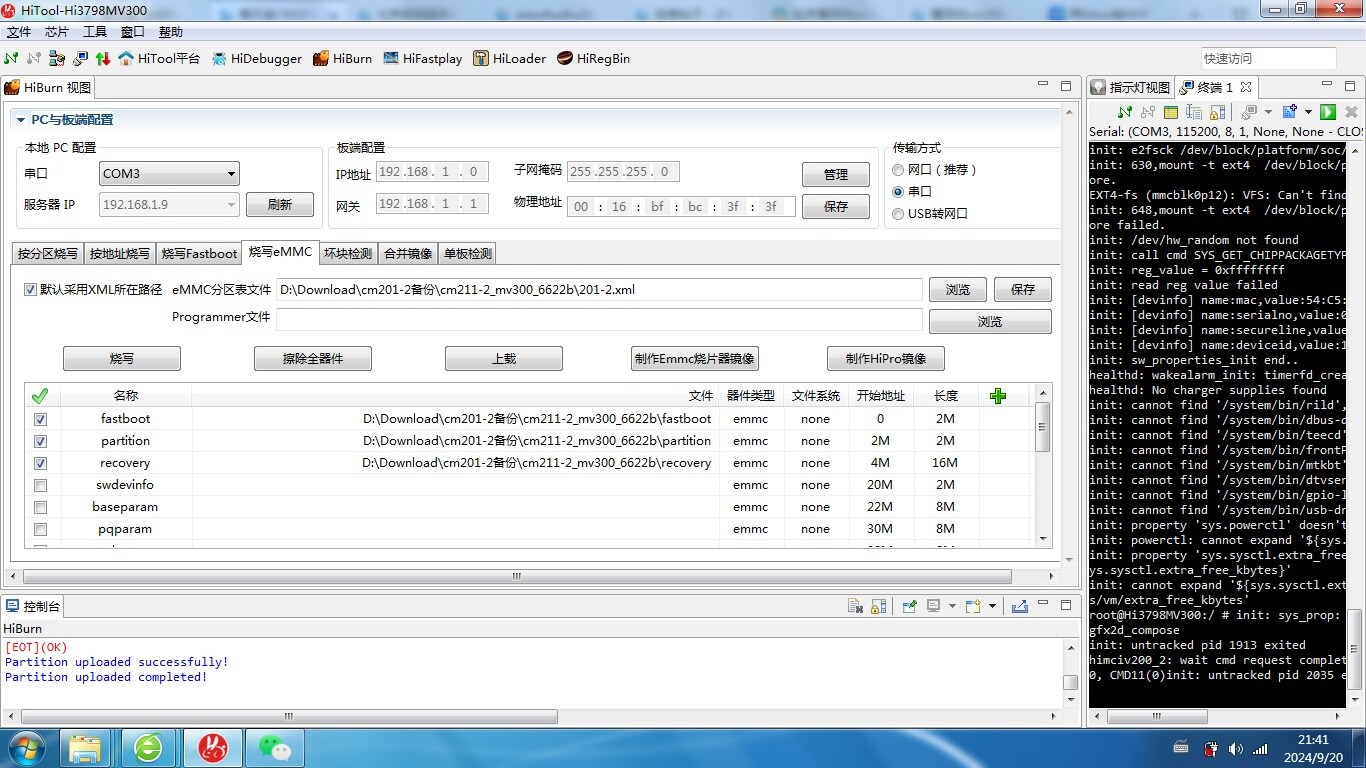This screenshot has height=768, width=1366.
Task: Check the baseparam partition checkbox
Action: pyautogui.click(x=40, y=507)
